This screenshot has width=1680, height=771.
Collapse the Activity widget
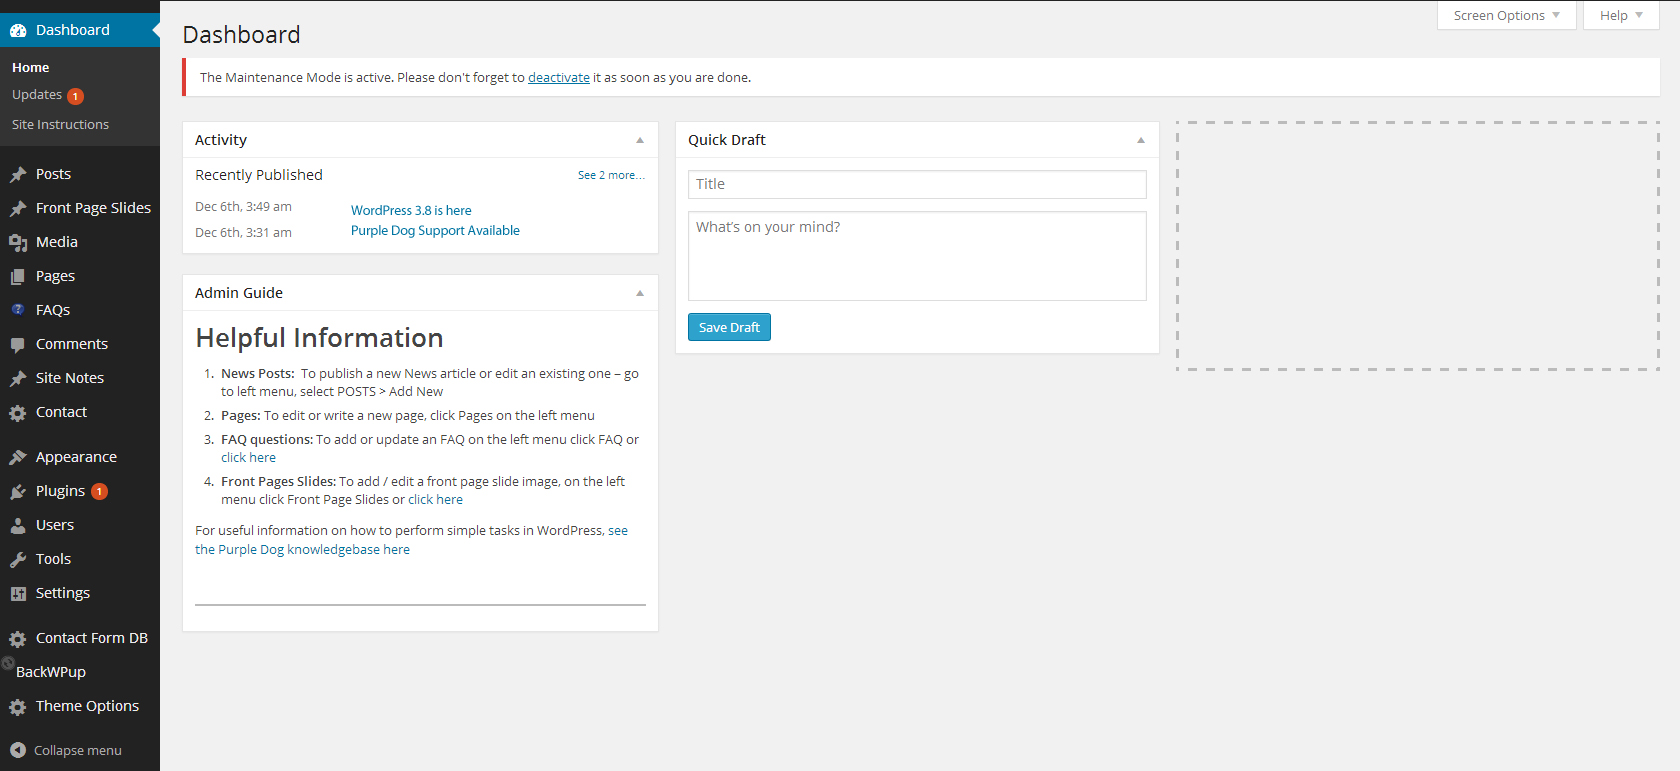pos(640,140)
